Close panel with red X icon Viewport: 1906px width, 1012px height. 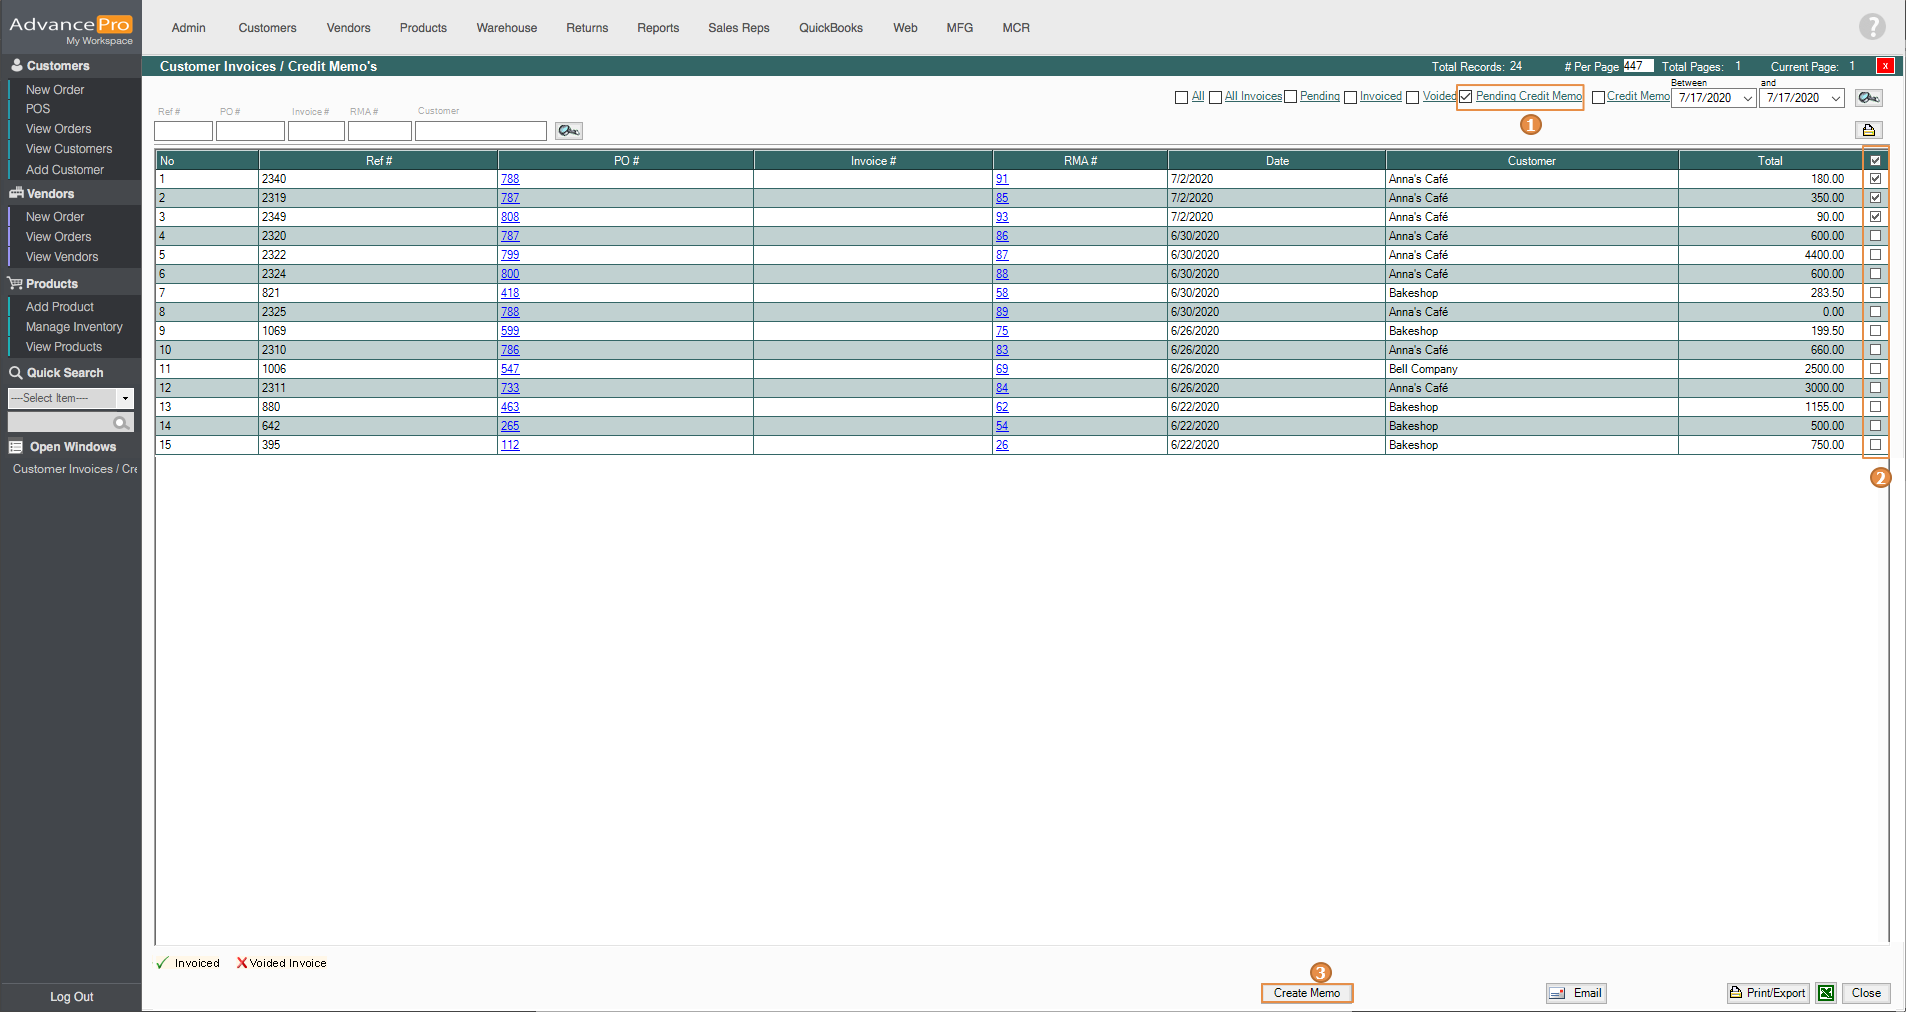pyautogui.click(x=1885, y=66)
